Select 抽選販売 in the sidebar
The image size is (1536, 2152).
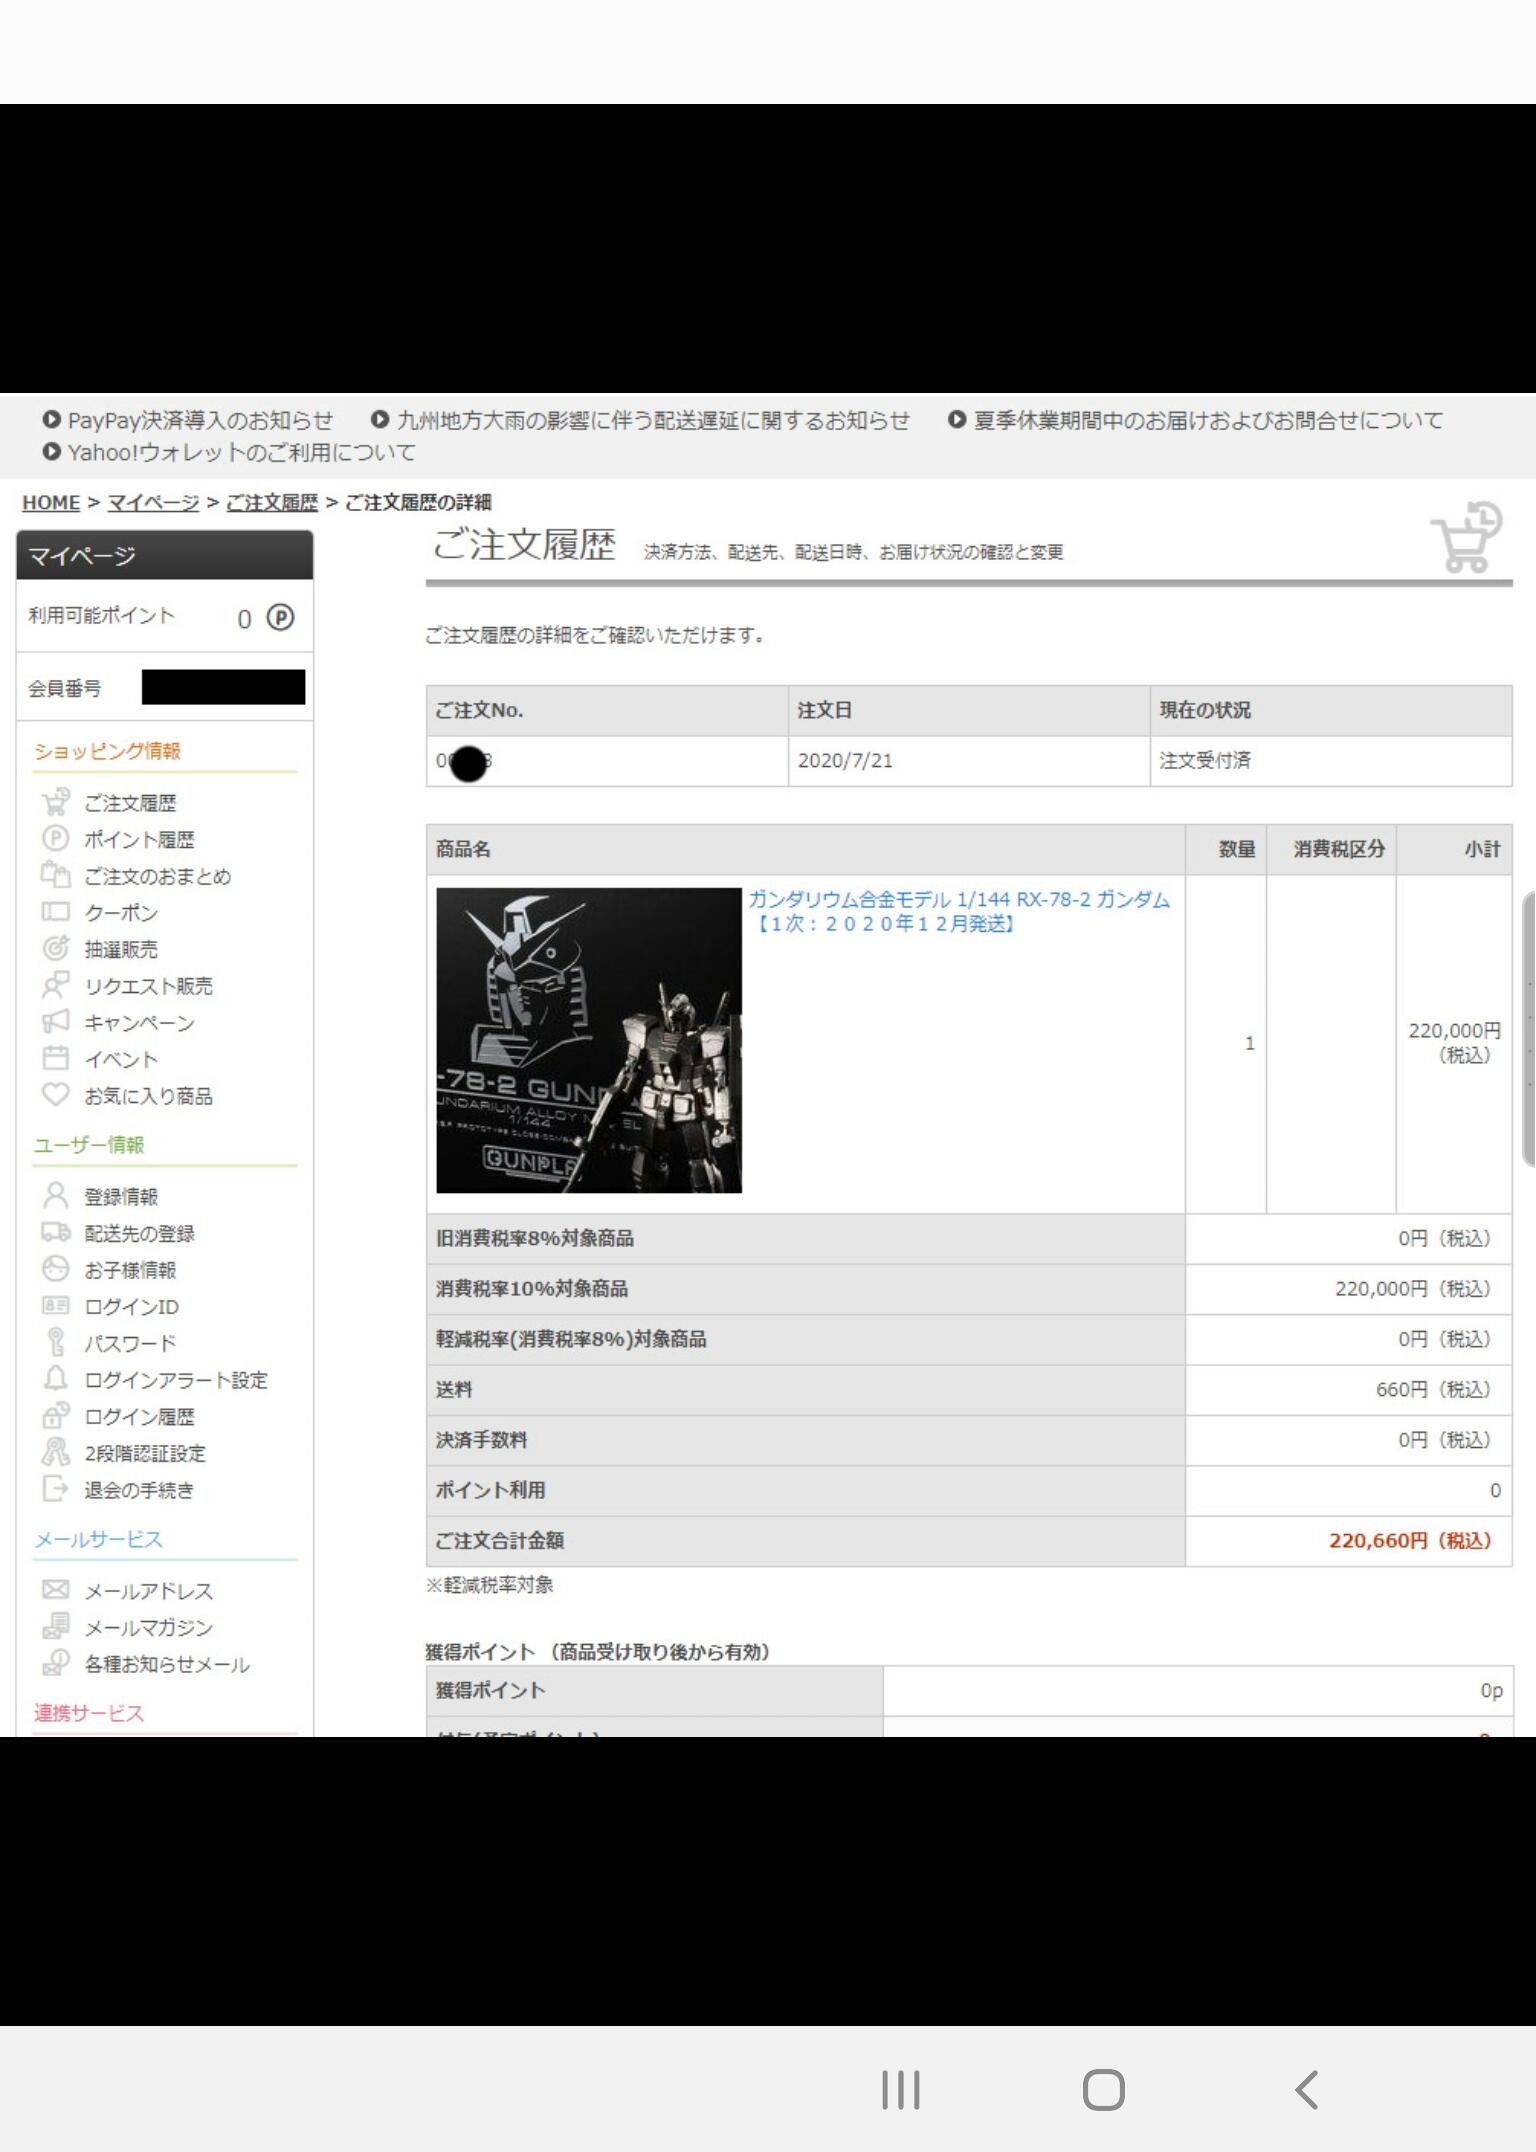point(121,949)
